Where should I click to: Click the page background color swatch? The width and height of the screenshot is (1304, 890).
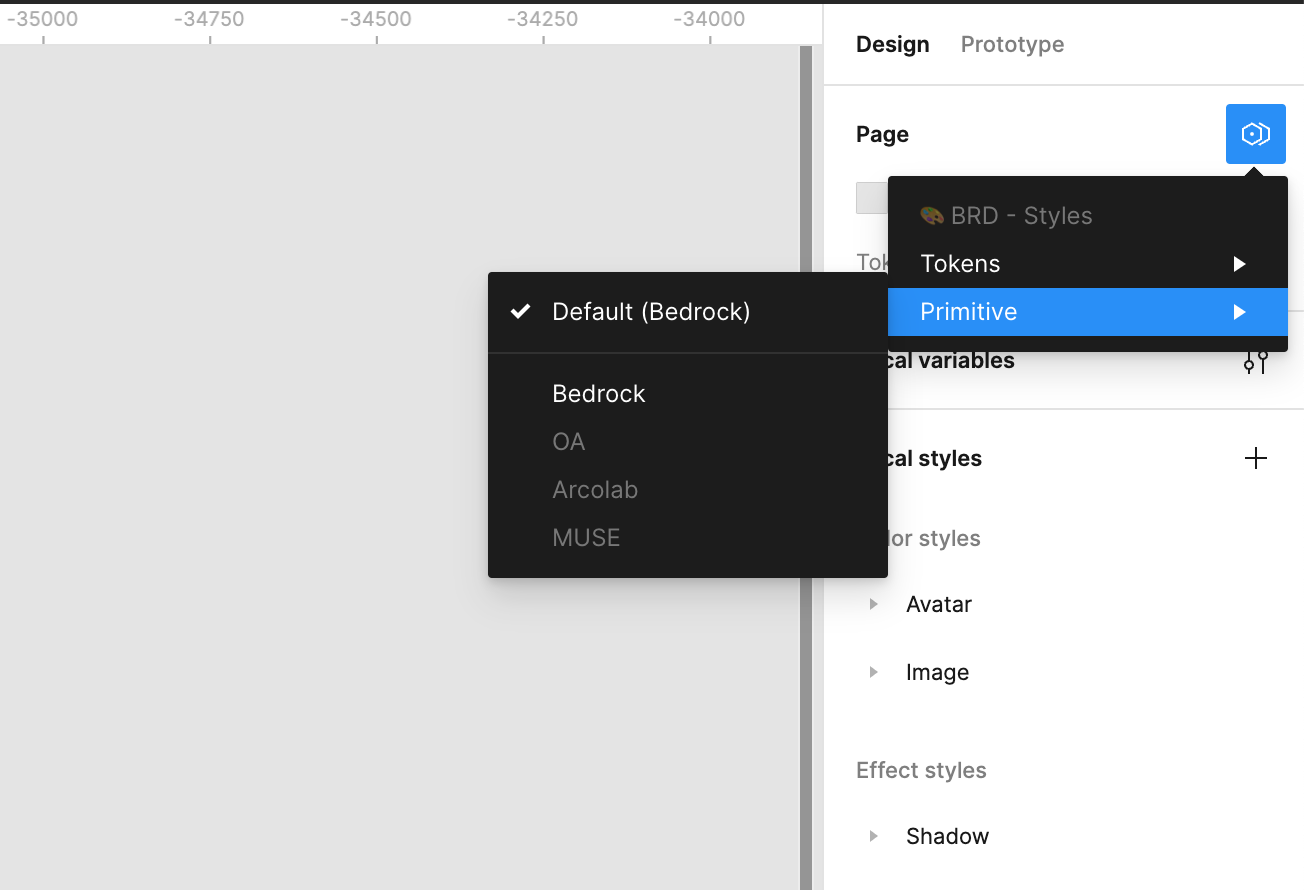click(x=871, y=198)
